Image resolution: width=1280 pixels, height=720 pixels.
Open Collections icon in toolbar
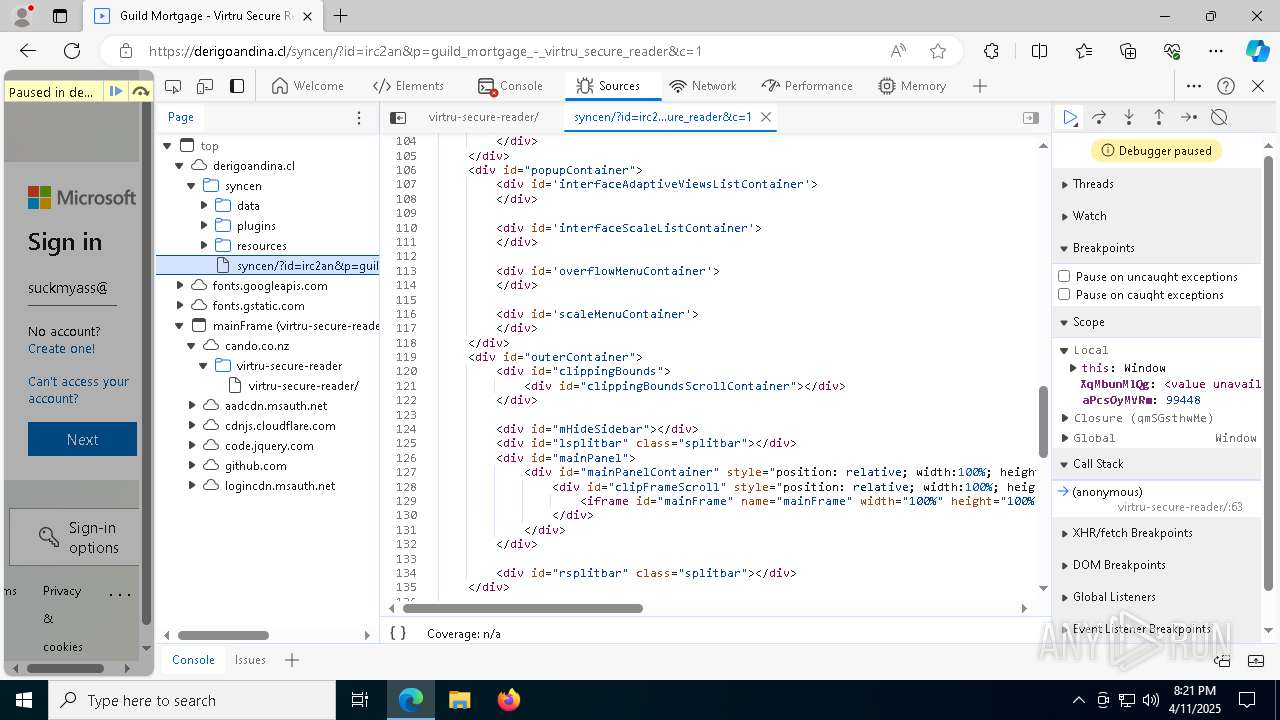coord(1128,51)
